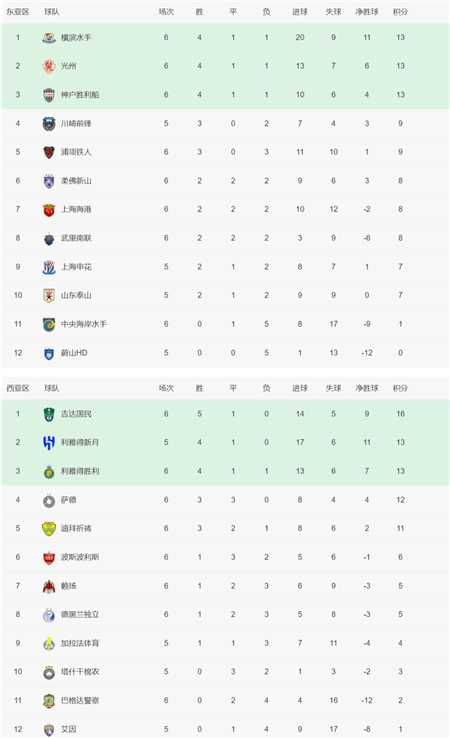Click 净胜球 header in 西亚区 table
Viewport: 450px width, 738px height.
tap(367, 388)
